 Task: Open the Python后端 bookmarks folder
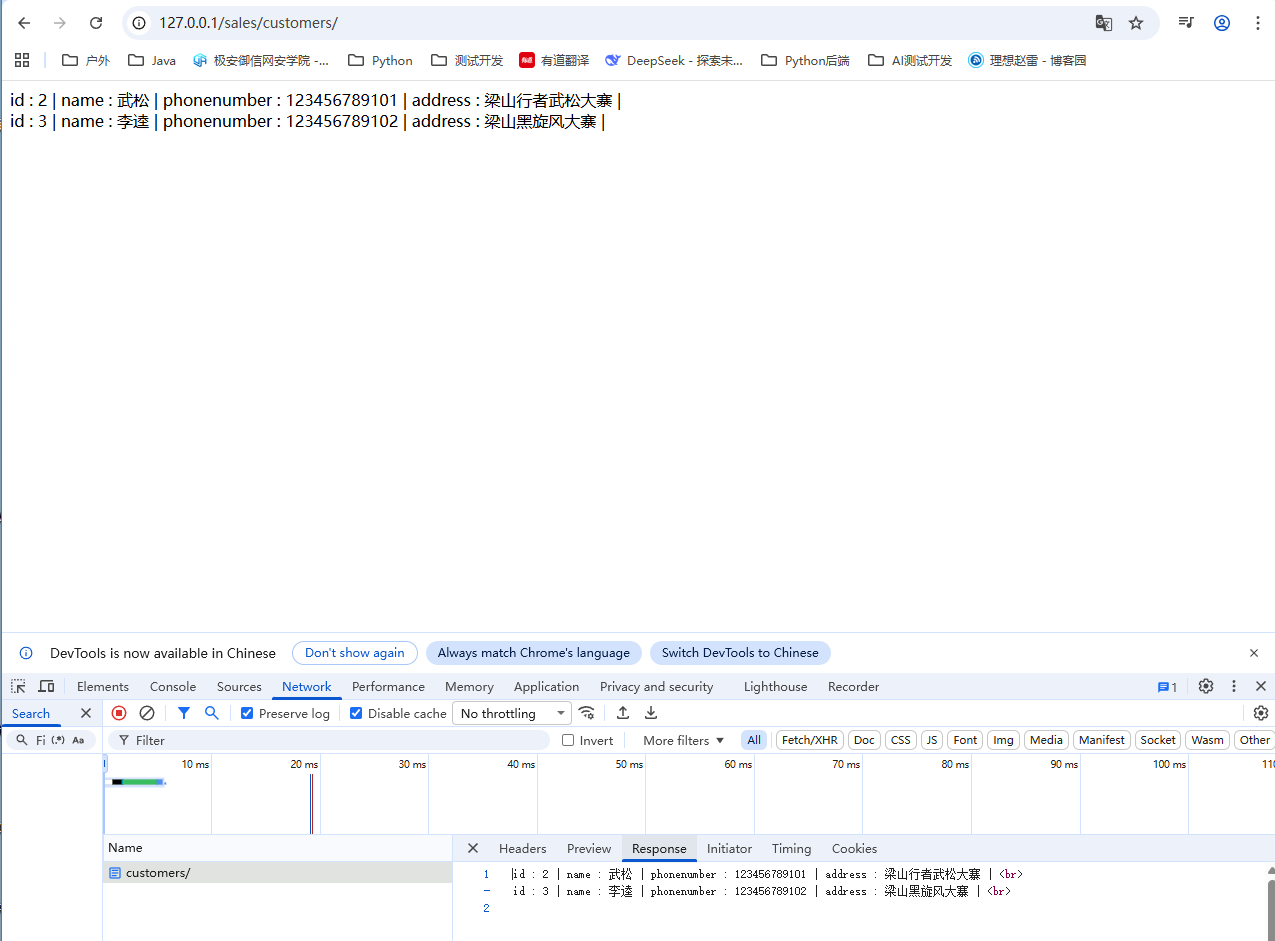(805, 60)
